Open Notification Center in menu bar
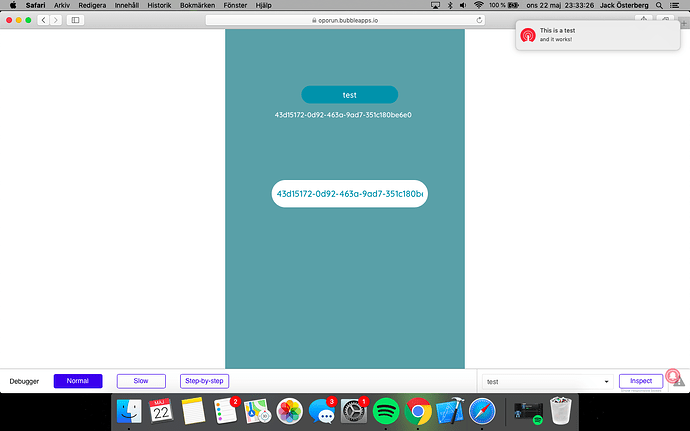Viewport: 690px width, 431px height. tap(674, 5)
